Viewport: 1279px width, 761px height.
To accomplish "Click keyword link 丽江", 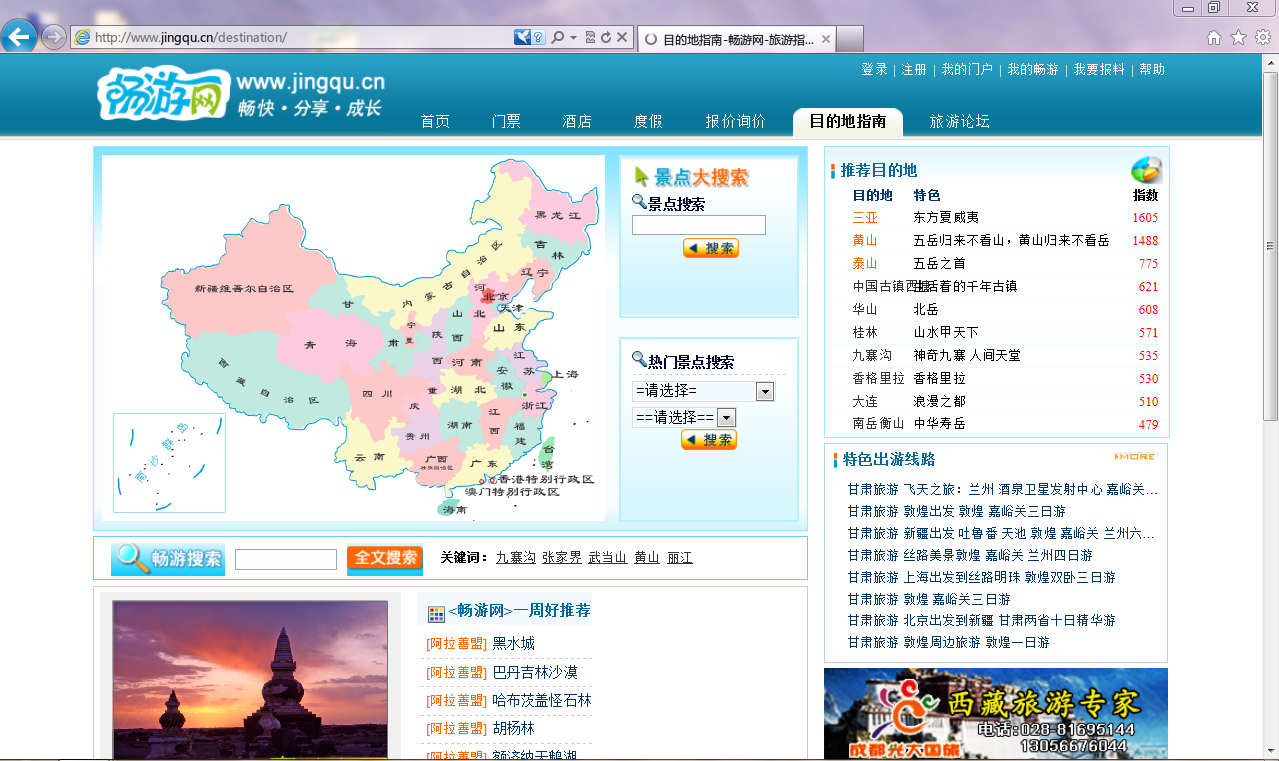I will [680, 557].
